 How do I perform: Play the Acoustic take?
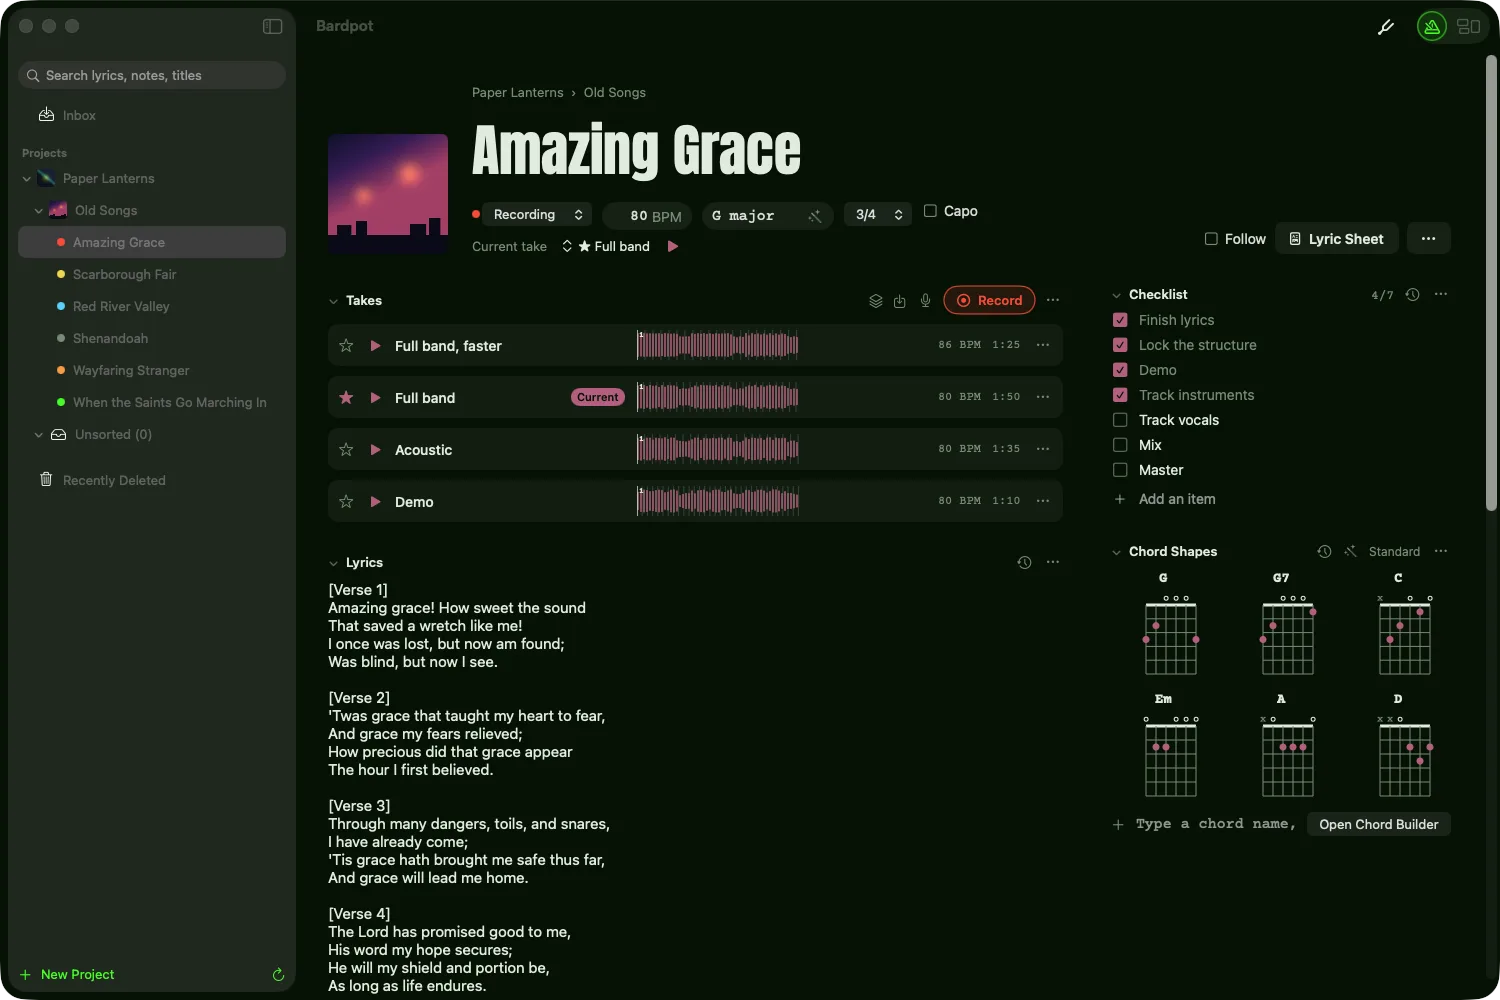pos(375,449)
